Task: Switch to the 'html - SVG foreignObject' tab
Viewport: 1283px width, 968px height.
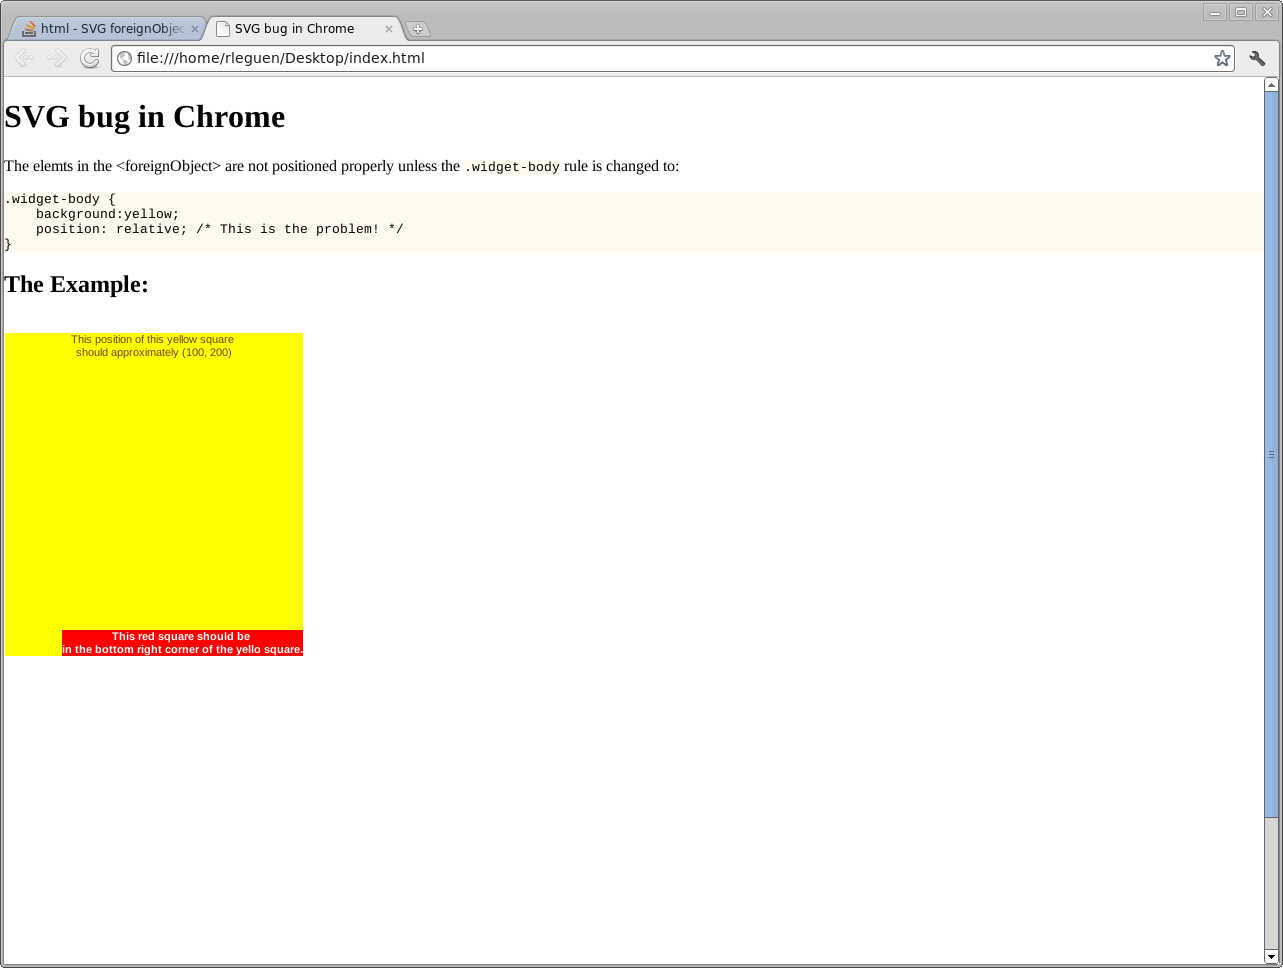Action: (106, 29)
